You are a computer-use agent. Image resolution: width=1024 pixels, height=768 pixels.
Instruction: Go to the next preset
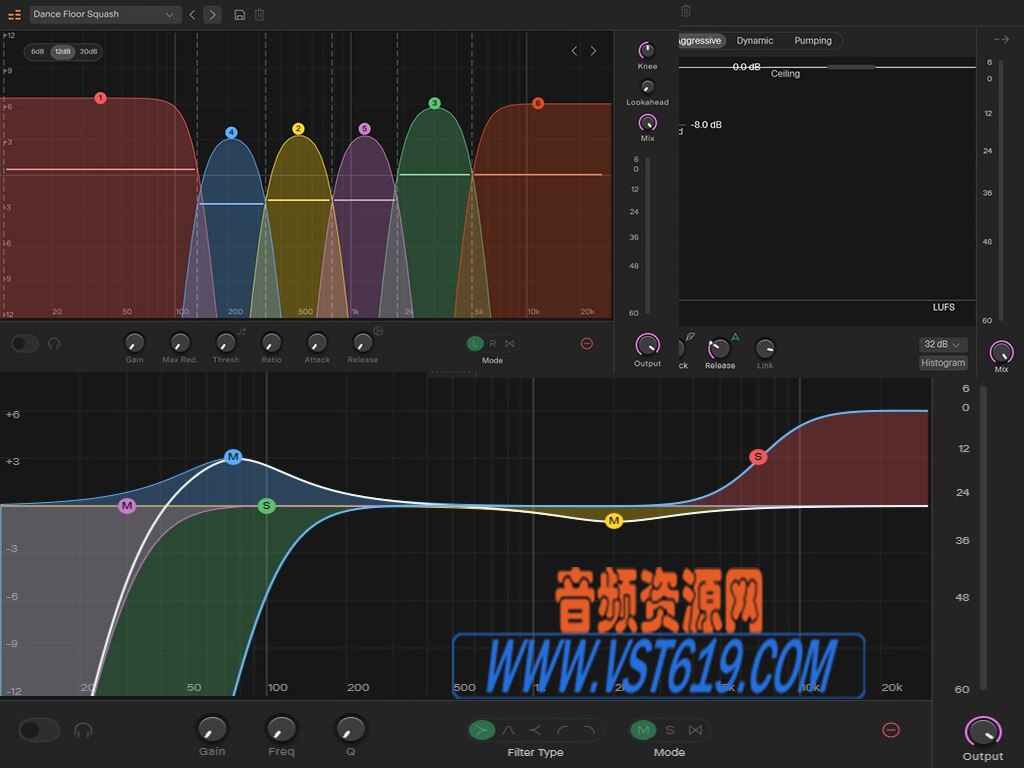(x=212, y=14)
